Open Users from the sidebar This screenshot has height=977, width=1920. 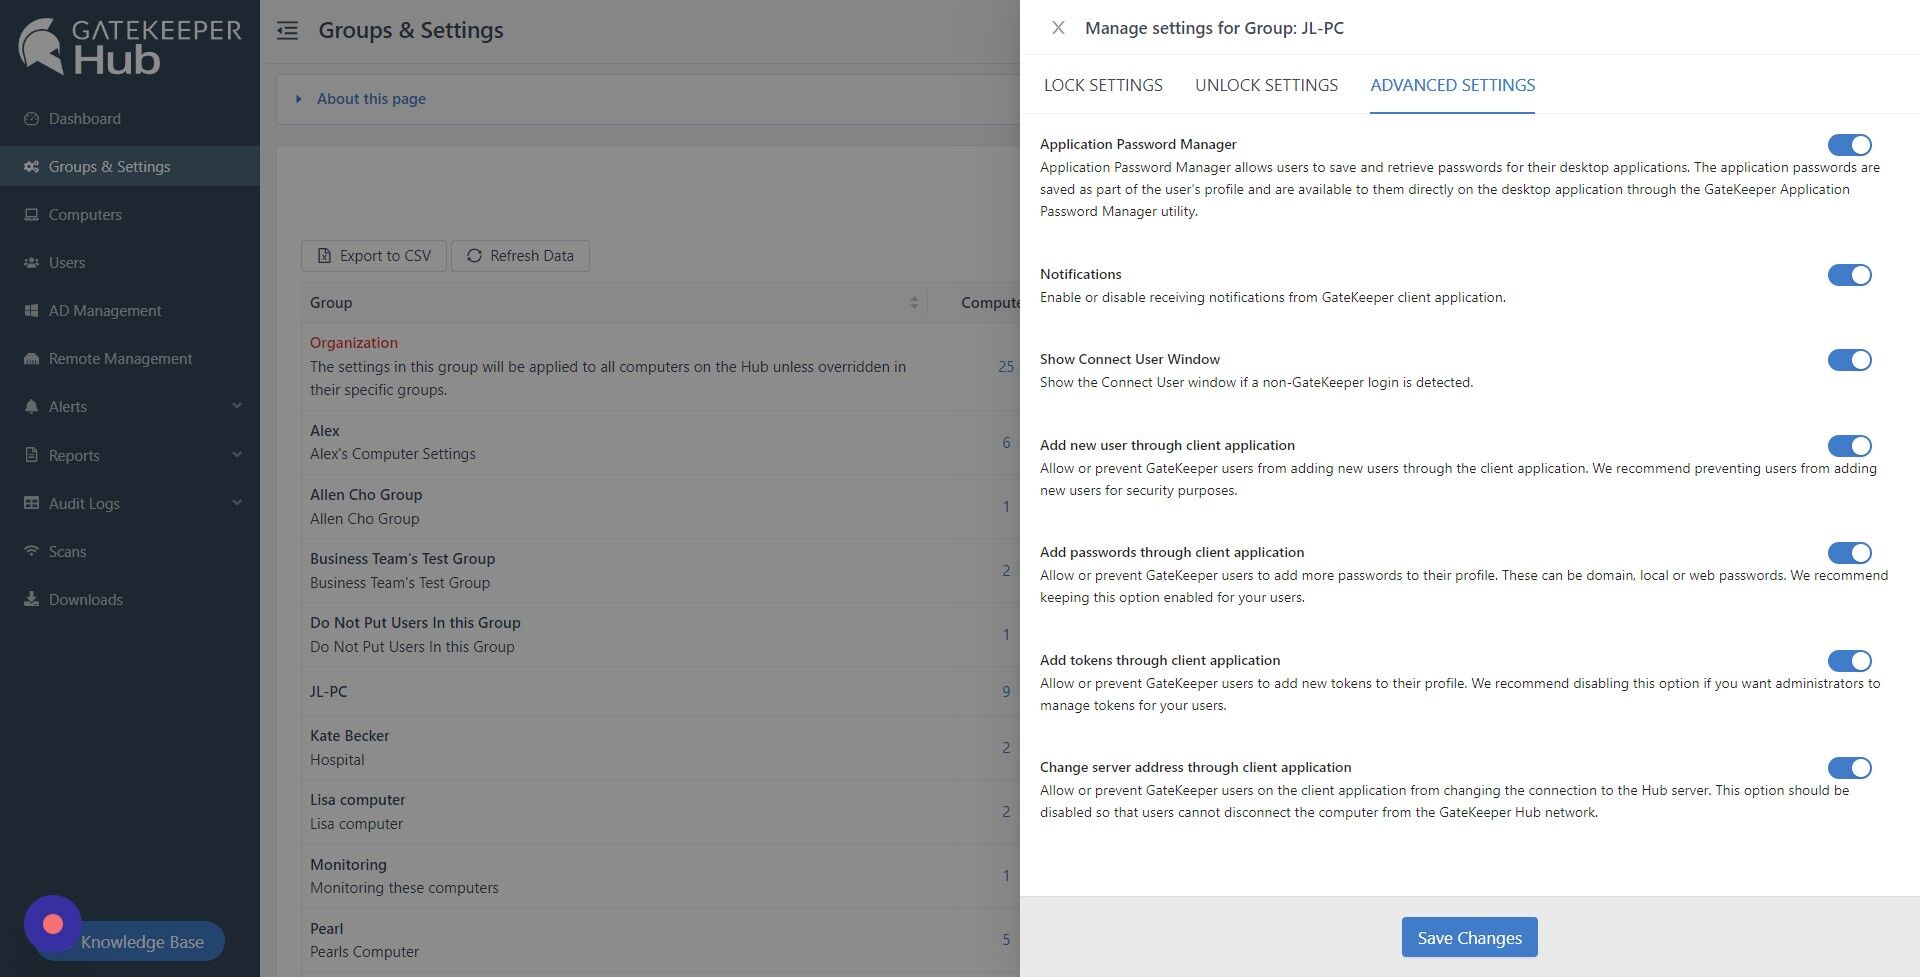click(x=130, y=262)
